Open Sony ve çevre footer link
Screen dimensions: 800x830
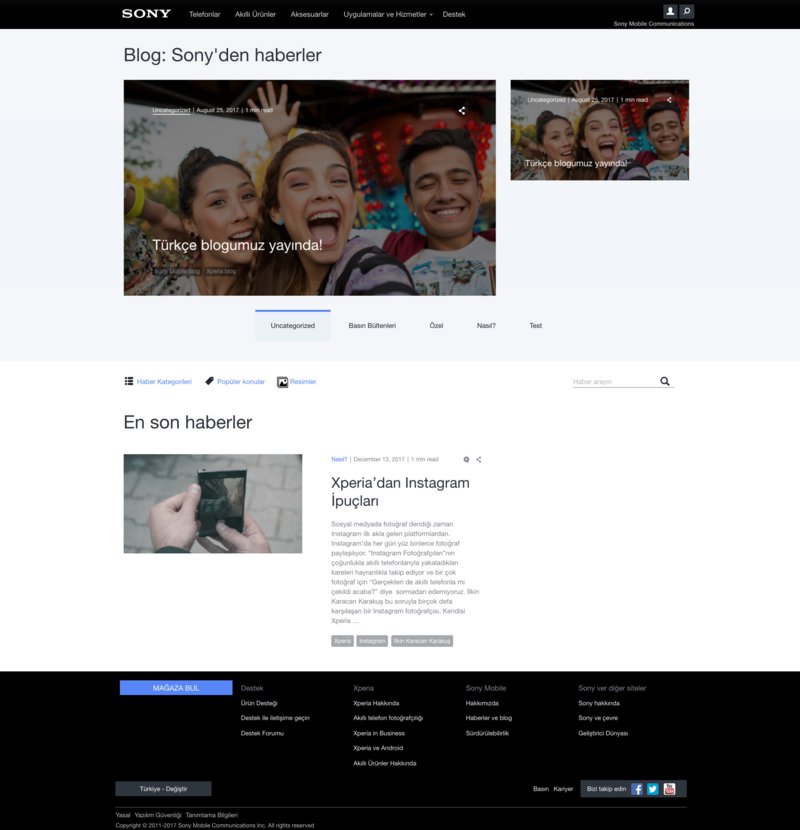598,718
